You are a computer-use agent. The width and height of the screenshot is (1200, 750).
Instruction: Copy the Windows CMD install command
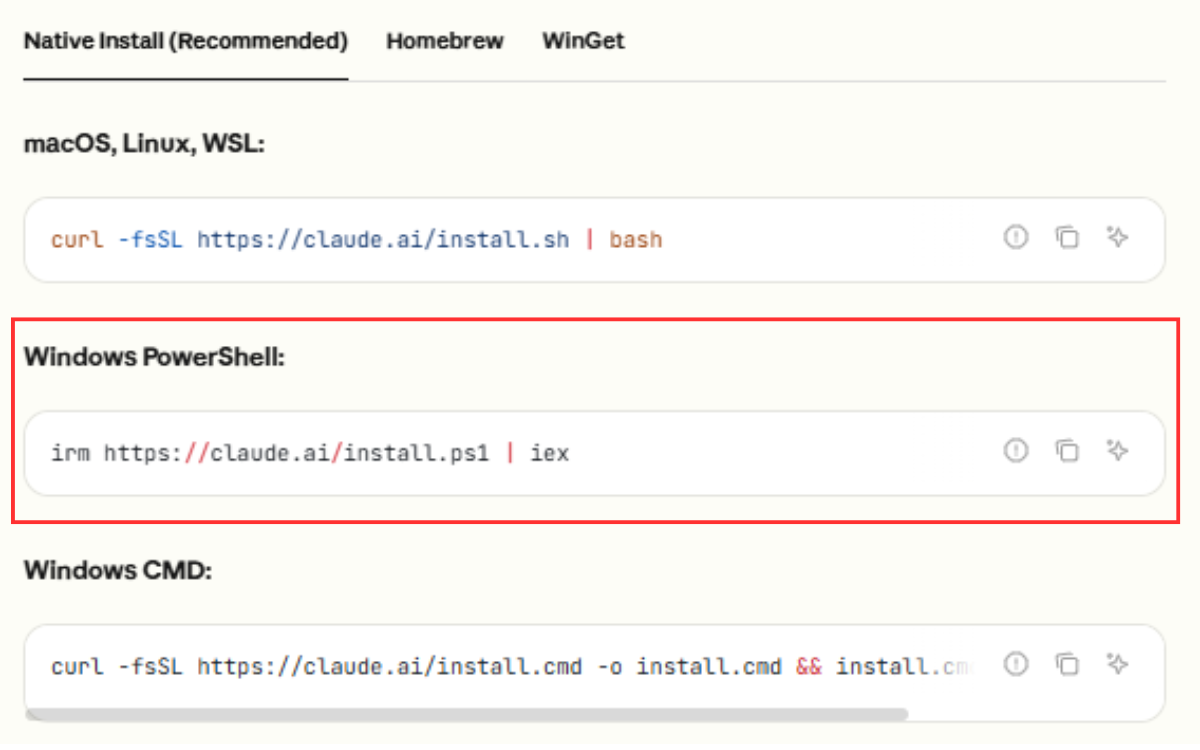pyautogui.click(x=1067, y=664)
